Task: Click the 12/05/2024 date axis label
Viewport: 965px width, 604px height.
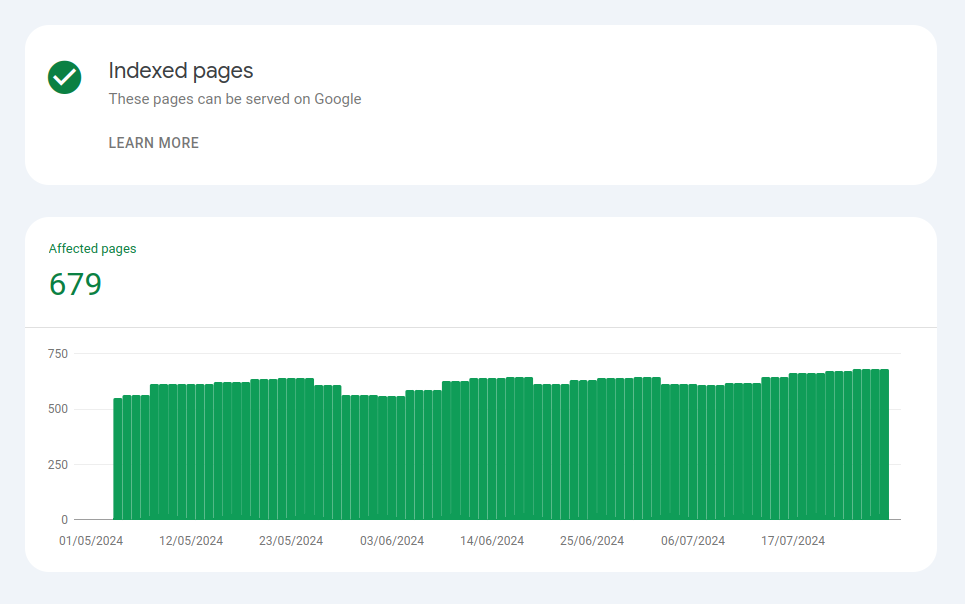Action: click(x=191, y=541)
